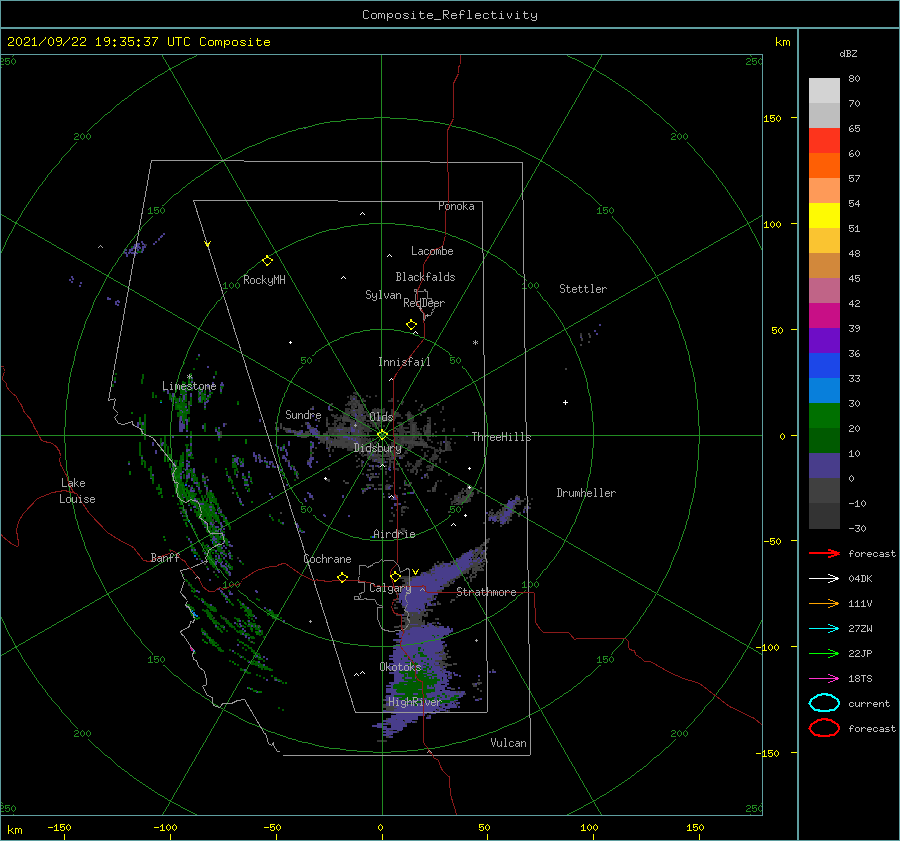Click the Vulcan town label
Viewport: 900px width, 841px height.
pos(508,743)
